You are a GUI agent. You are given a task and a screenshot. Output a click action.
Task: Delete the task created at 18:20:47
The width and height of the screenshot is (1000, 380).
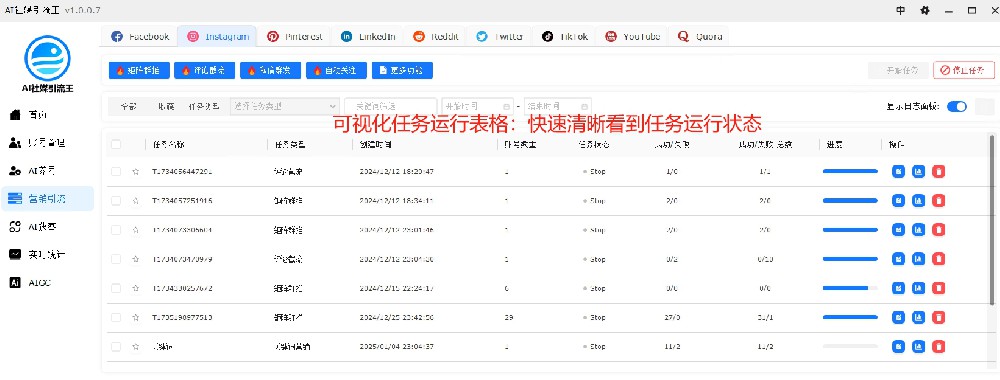[x=938, y=172]
